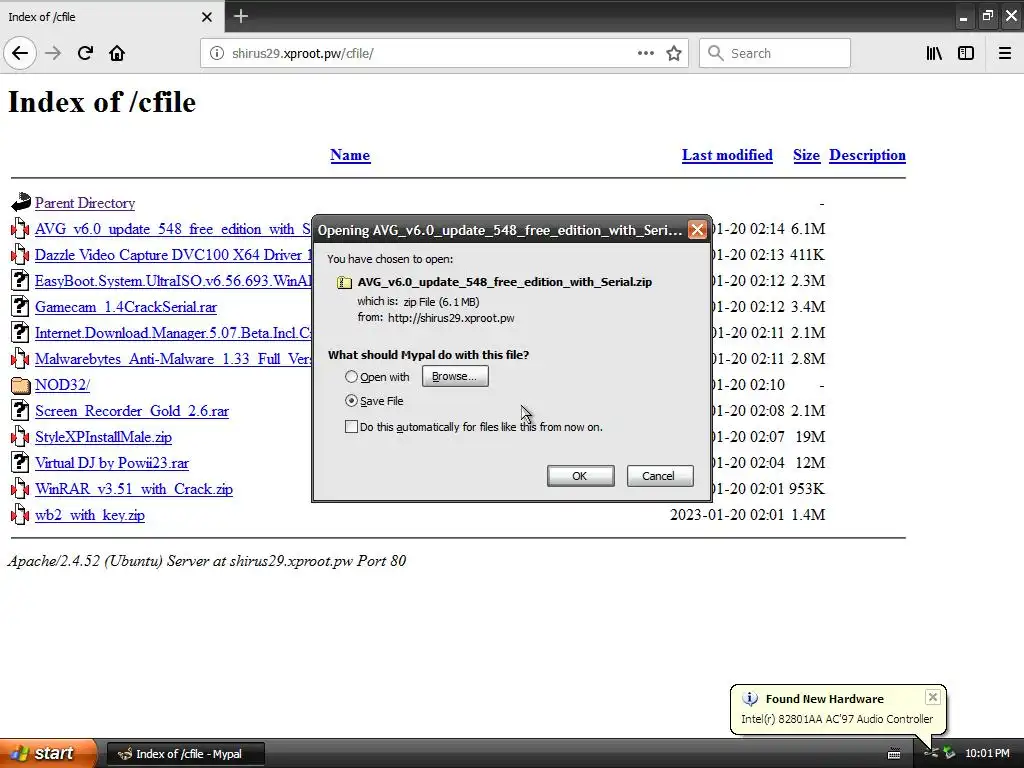Close the Index of /cfile tab

coord(207,17)
